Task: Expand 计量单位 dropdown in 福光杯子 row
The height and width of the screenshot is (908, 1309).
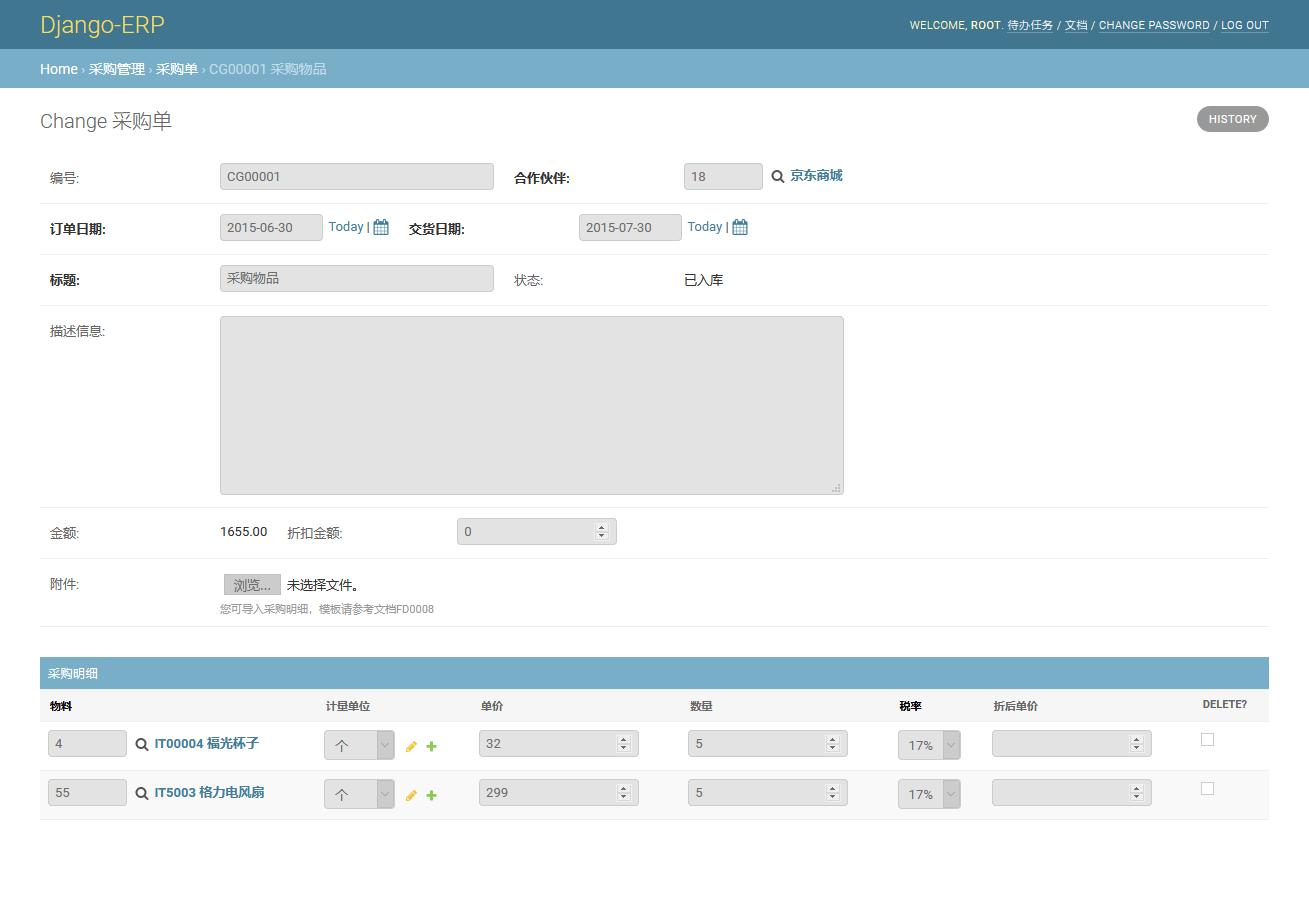Action: pyautogui.click(x=359, y=745)
